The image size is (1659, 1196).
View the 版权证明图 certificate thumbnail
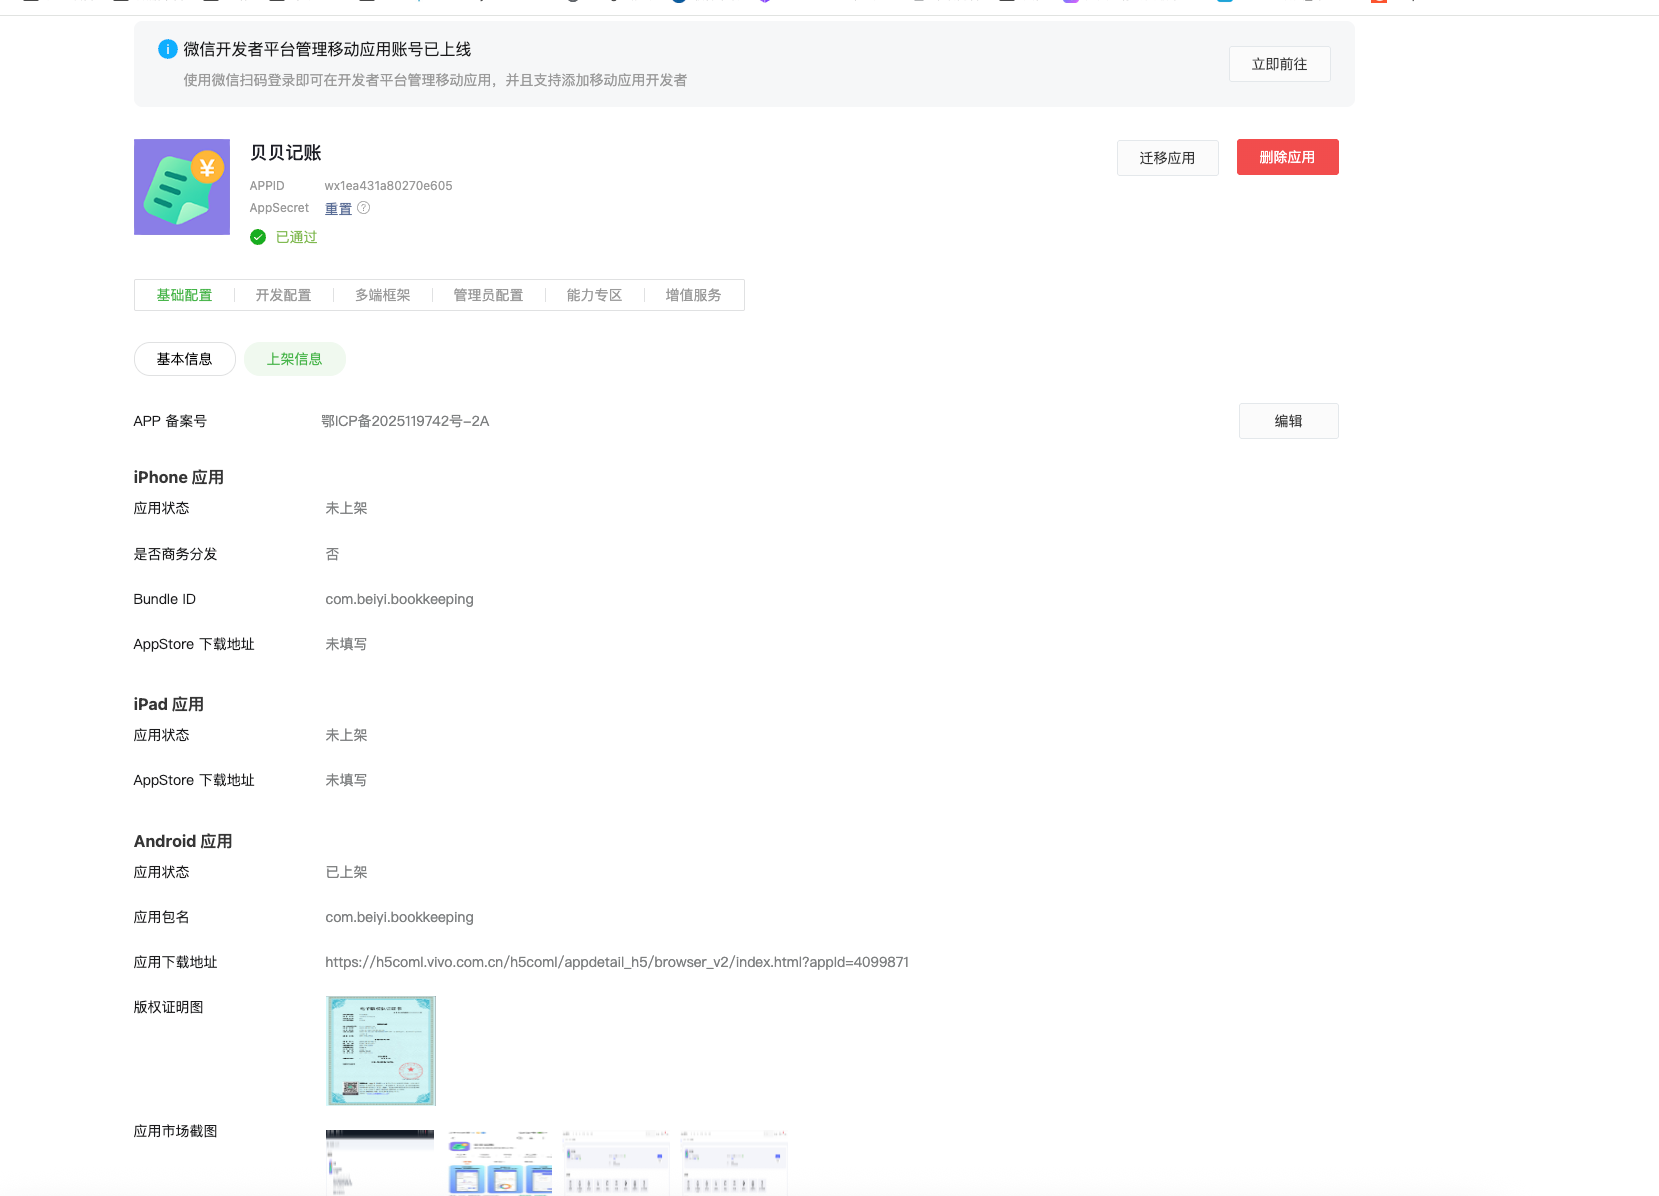click(381, 1051)
